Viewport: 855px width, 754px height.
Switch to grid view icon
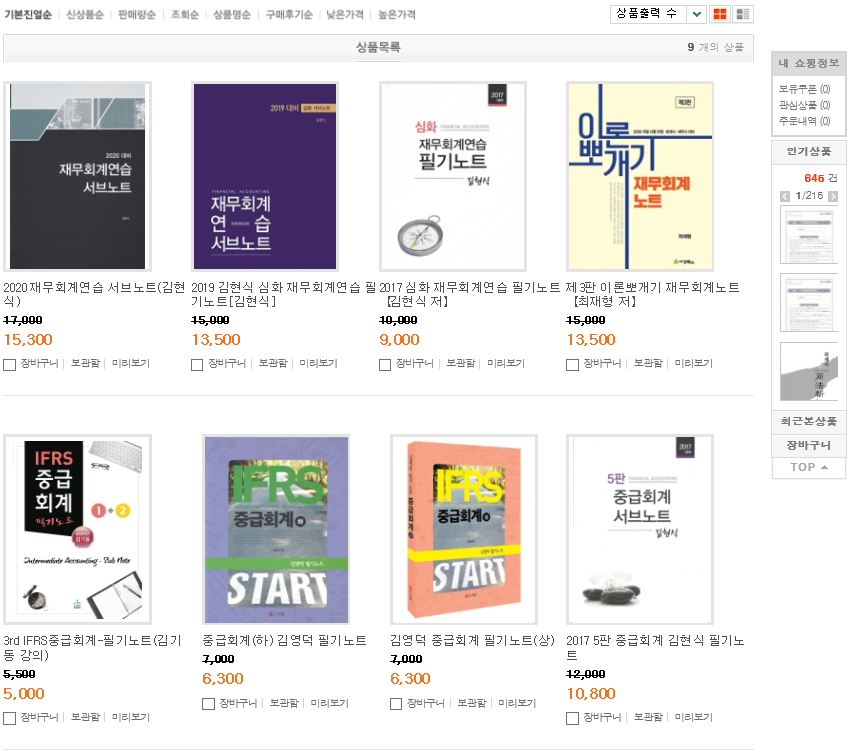pos(720,14)
